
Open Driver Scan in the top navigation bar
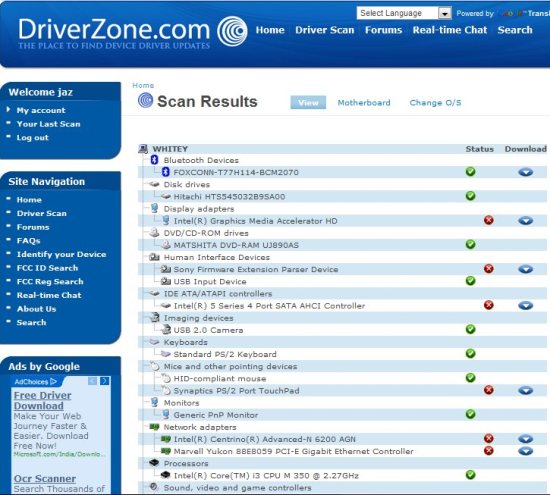point(325,30)
